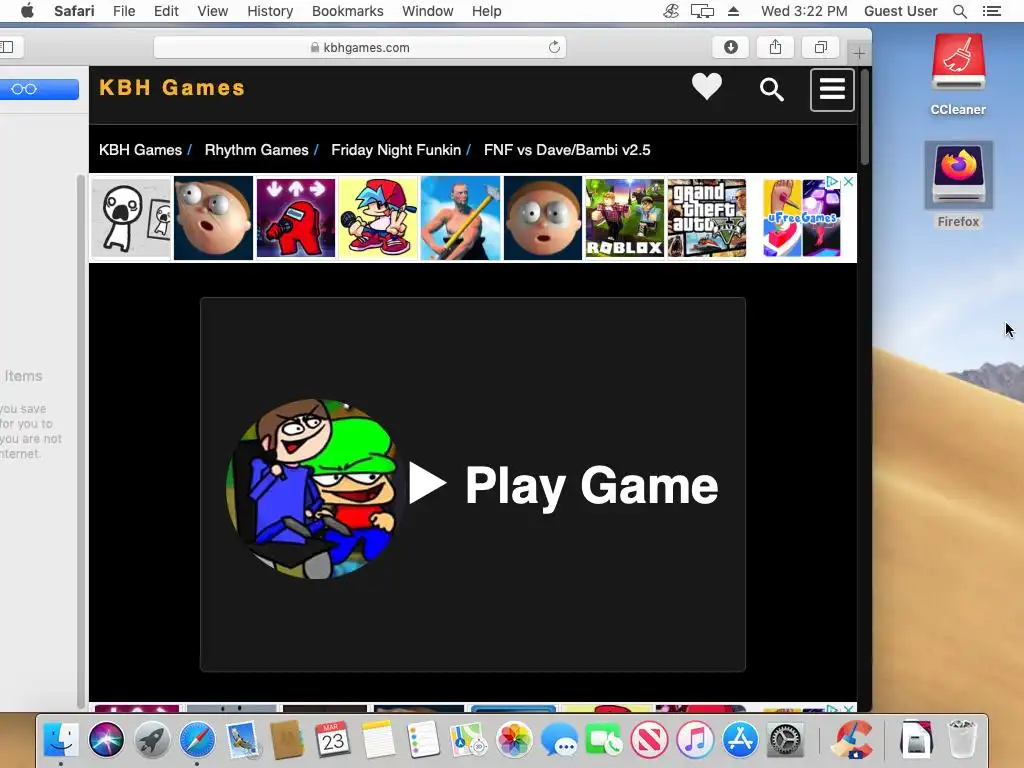Open the Help menu
The width and height of the screenshot is (1024, 768).
(487, 11)
